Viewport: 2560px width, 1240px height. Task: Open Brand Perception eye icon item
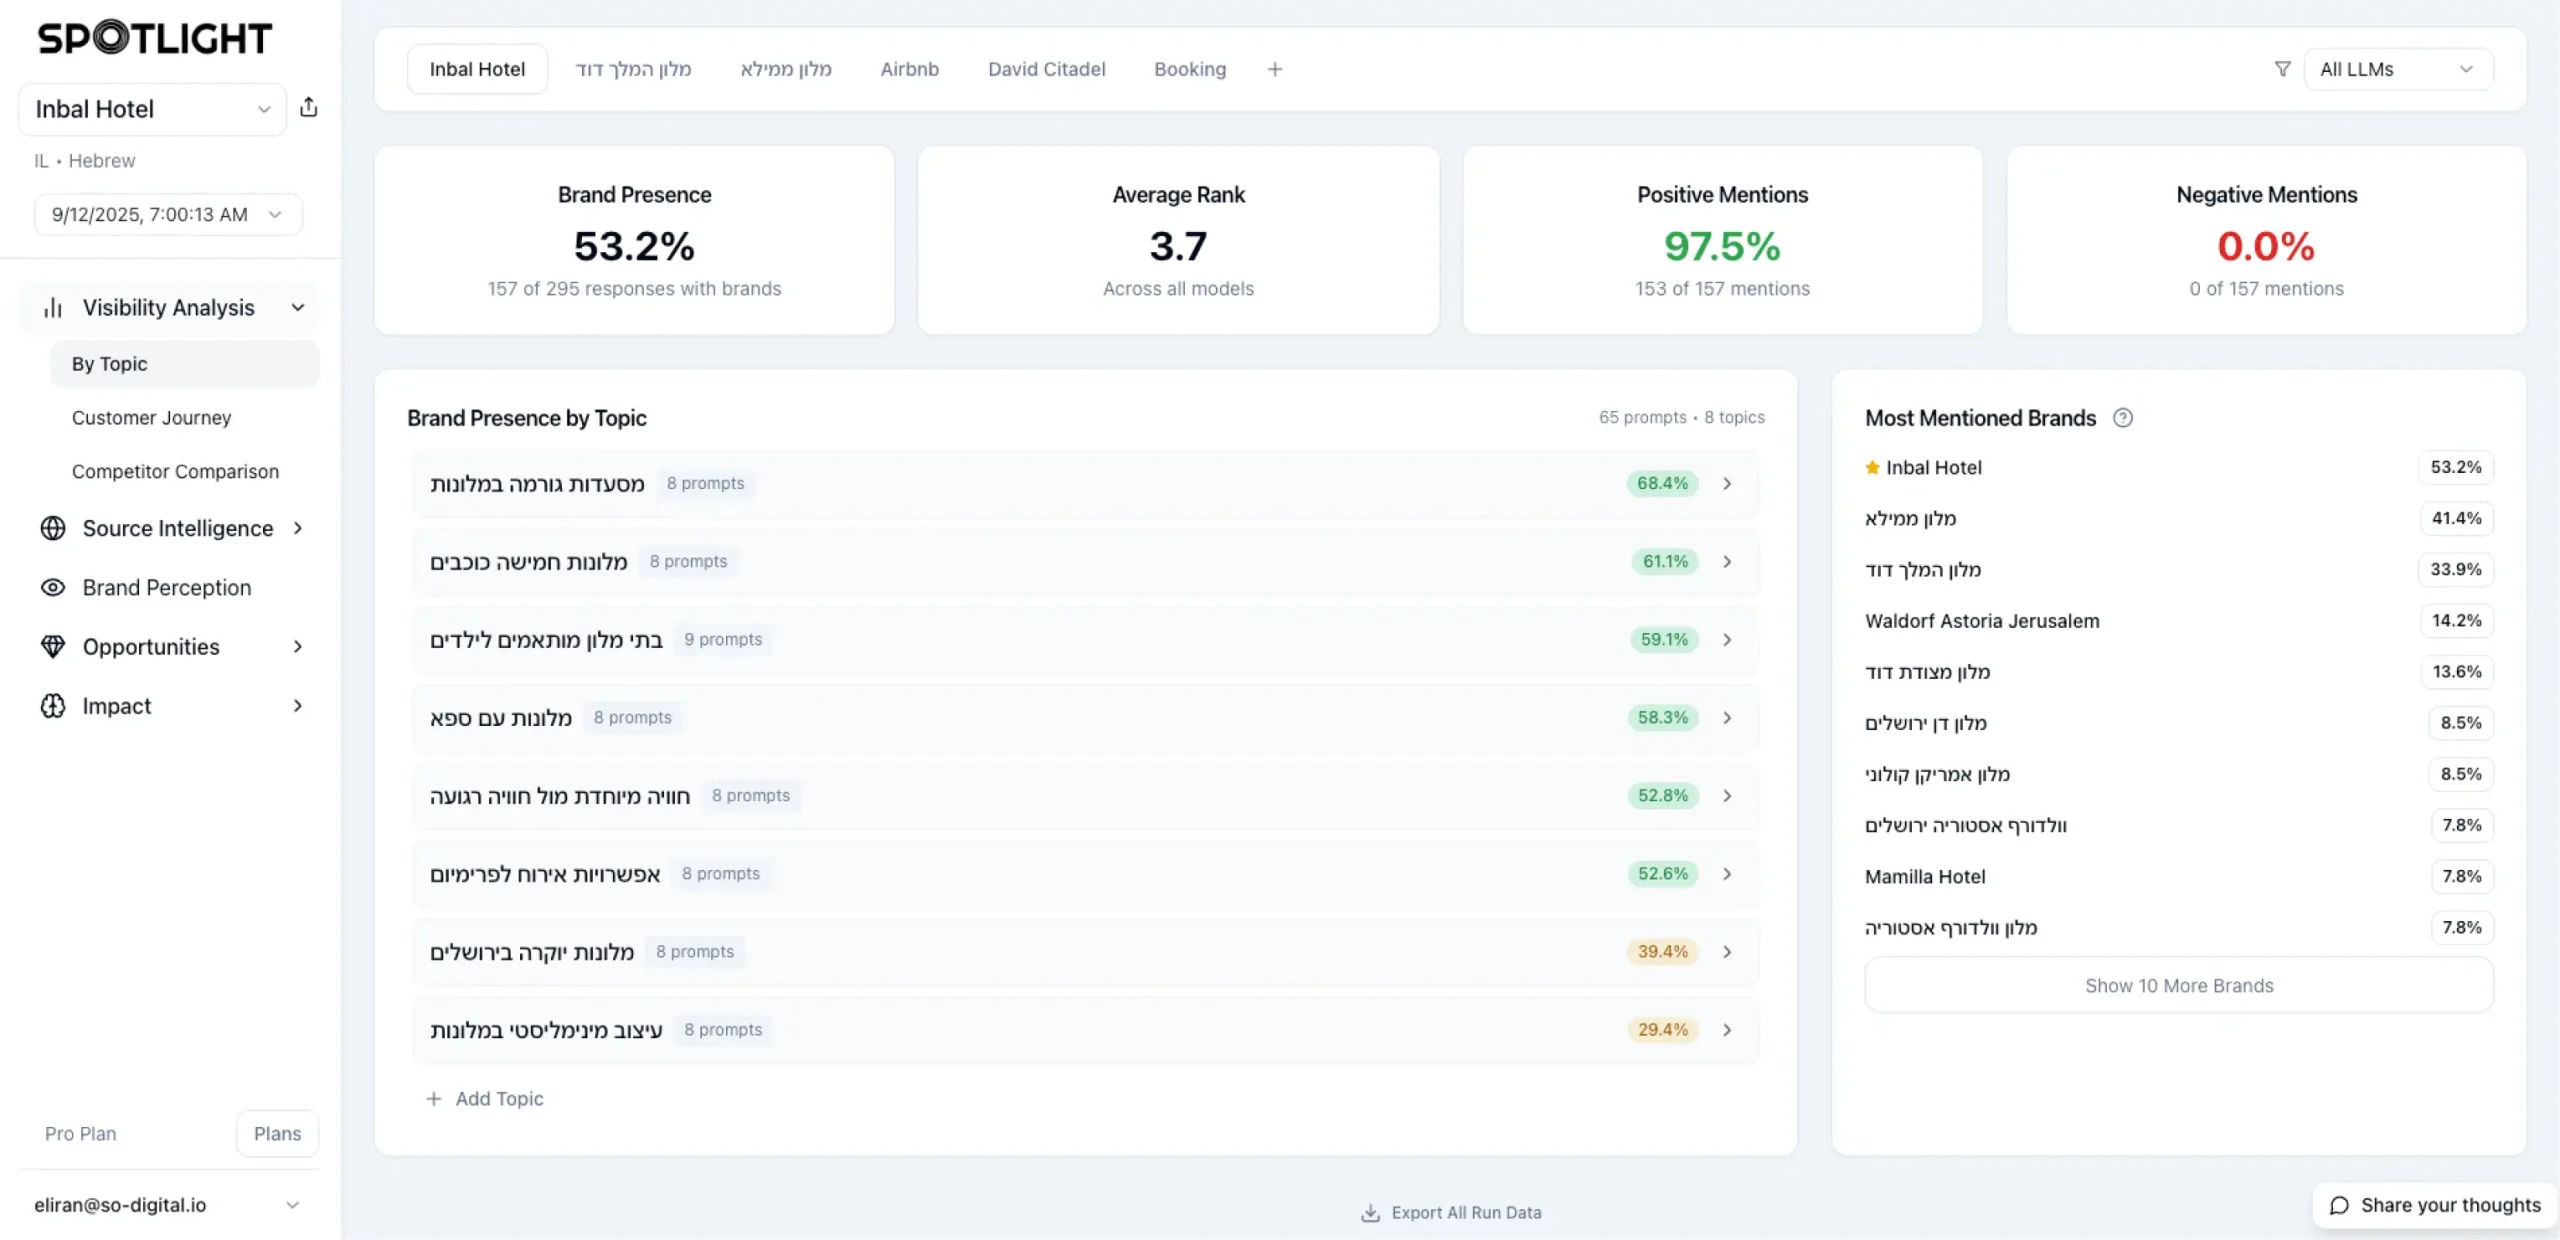pos(52,588)
